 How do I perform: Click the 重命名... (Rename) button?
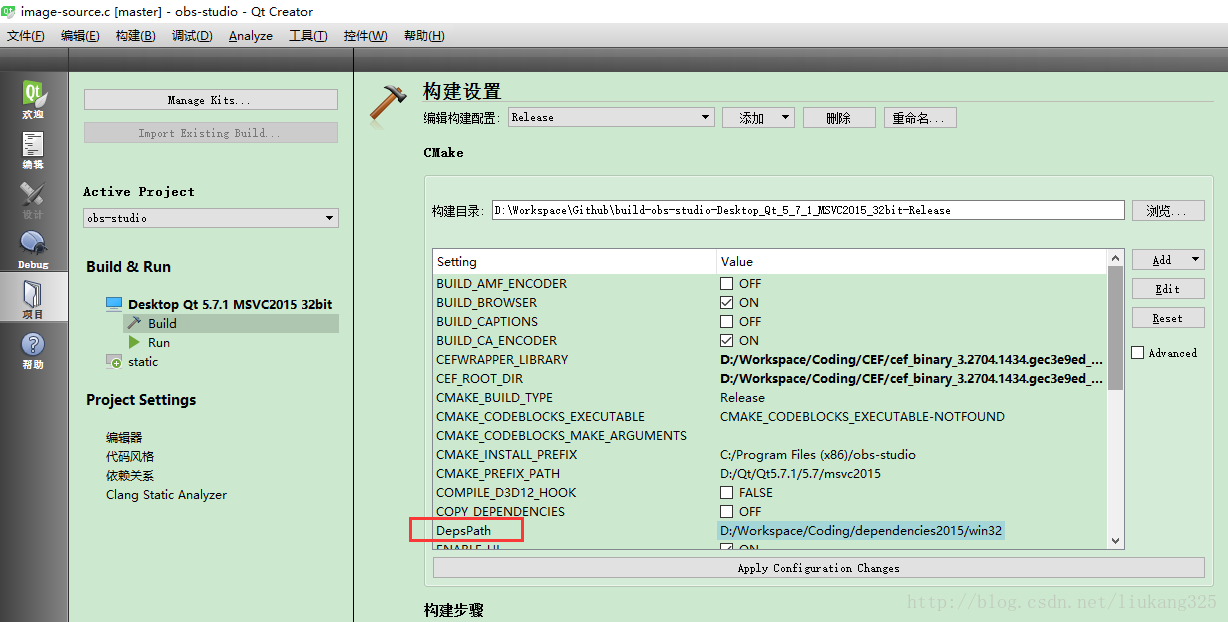(920, 118)
